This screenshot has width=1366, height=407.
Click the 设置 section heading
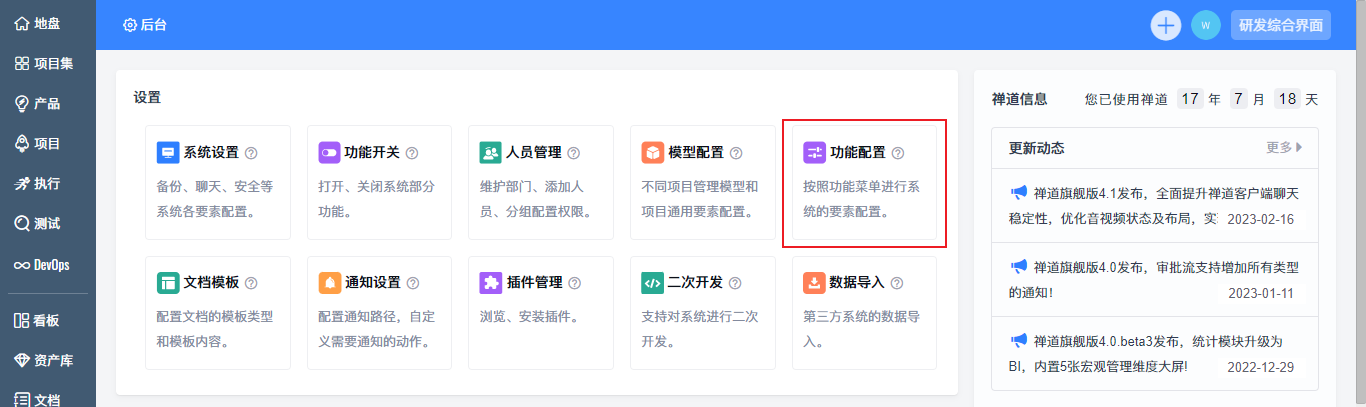(147, 97)
